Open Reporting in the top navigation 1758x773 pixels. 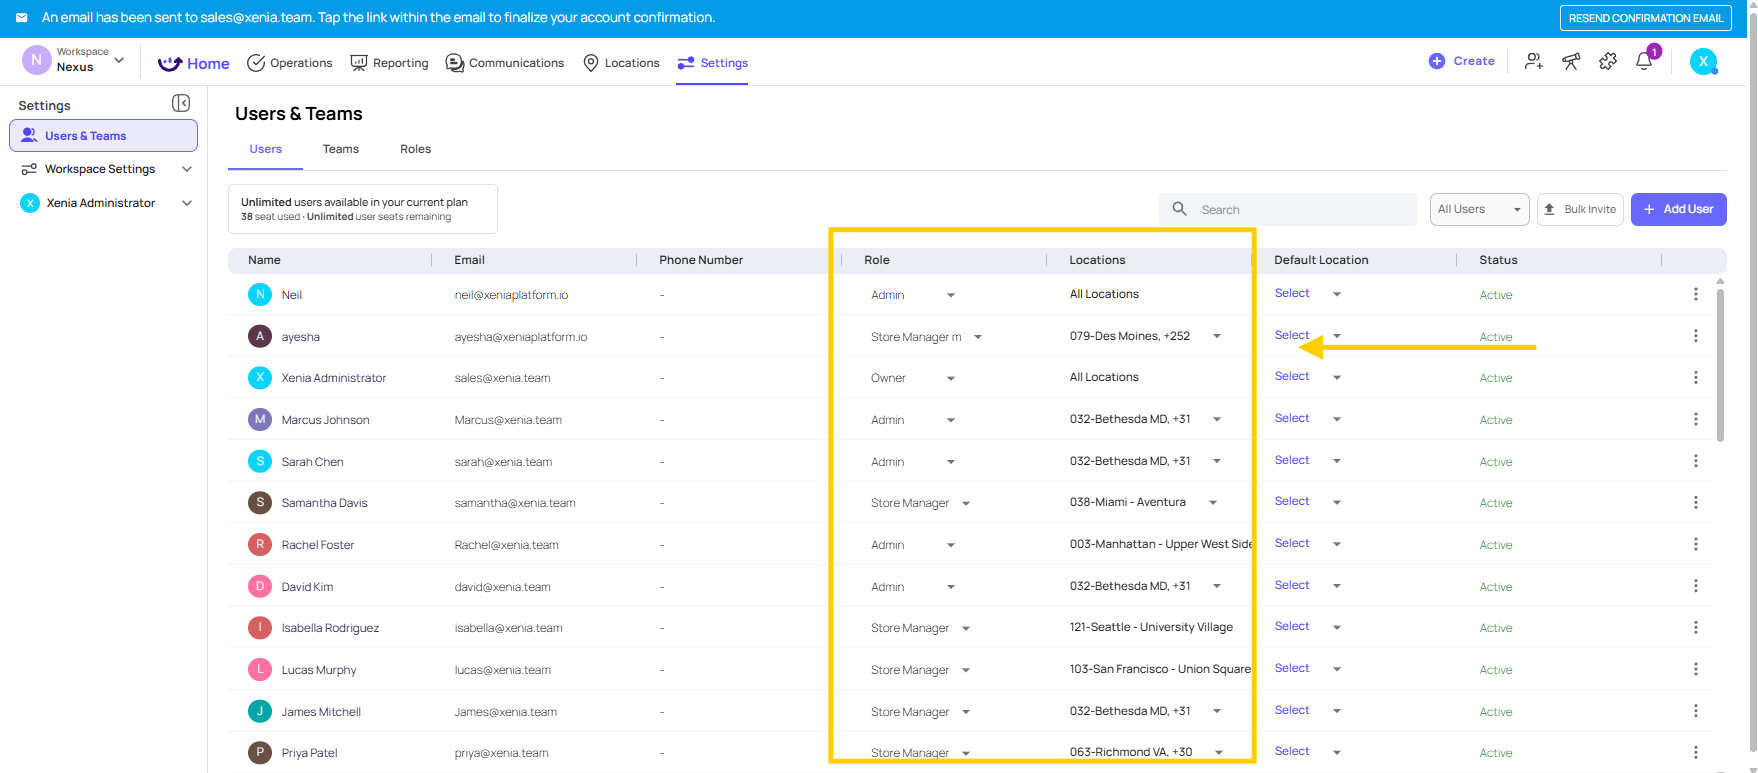[389, 63]
